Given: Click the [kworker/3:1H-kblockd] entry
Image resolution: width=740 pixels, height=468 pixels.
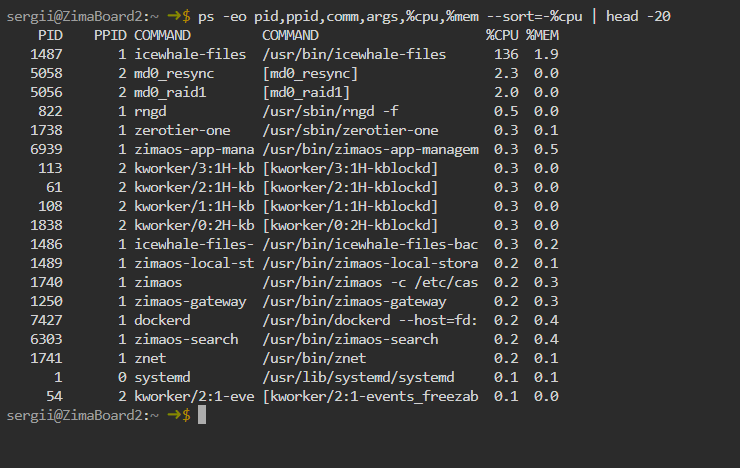Looking at the screenshot, I should point(350,168).
